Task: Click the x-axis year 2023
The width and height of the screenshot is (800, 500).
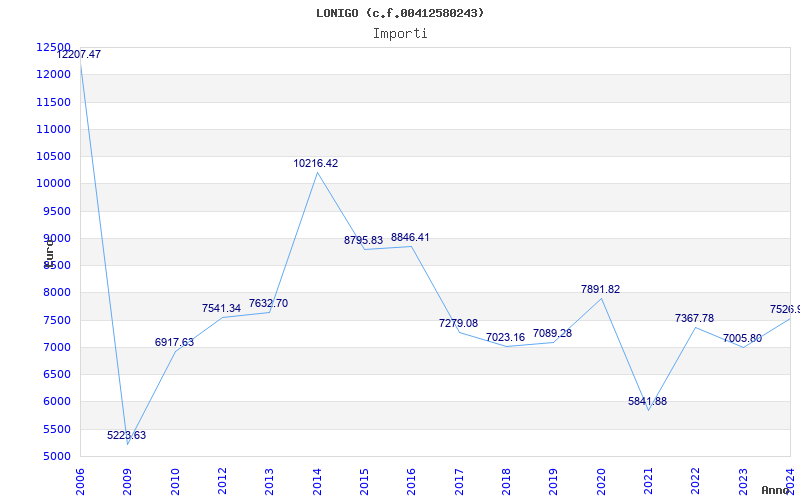Action: click(743, 481)
